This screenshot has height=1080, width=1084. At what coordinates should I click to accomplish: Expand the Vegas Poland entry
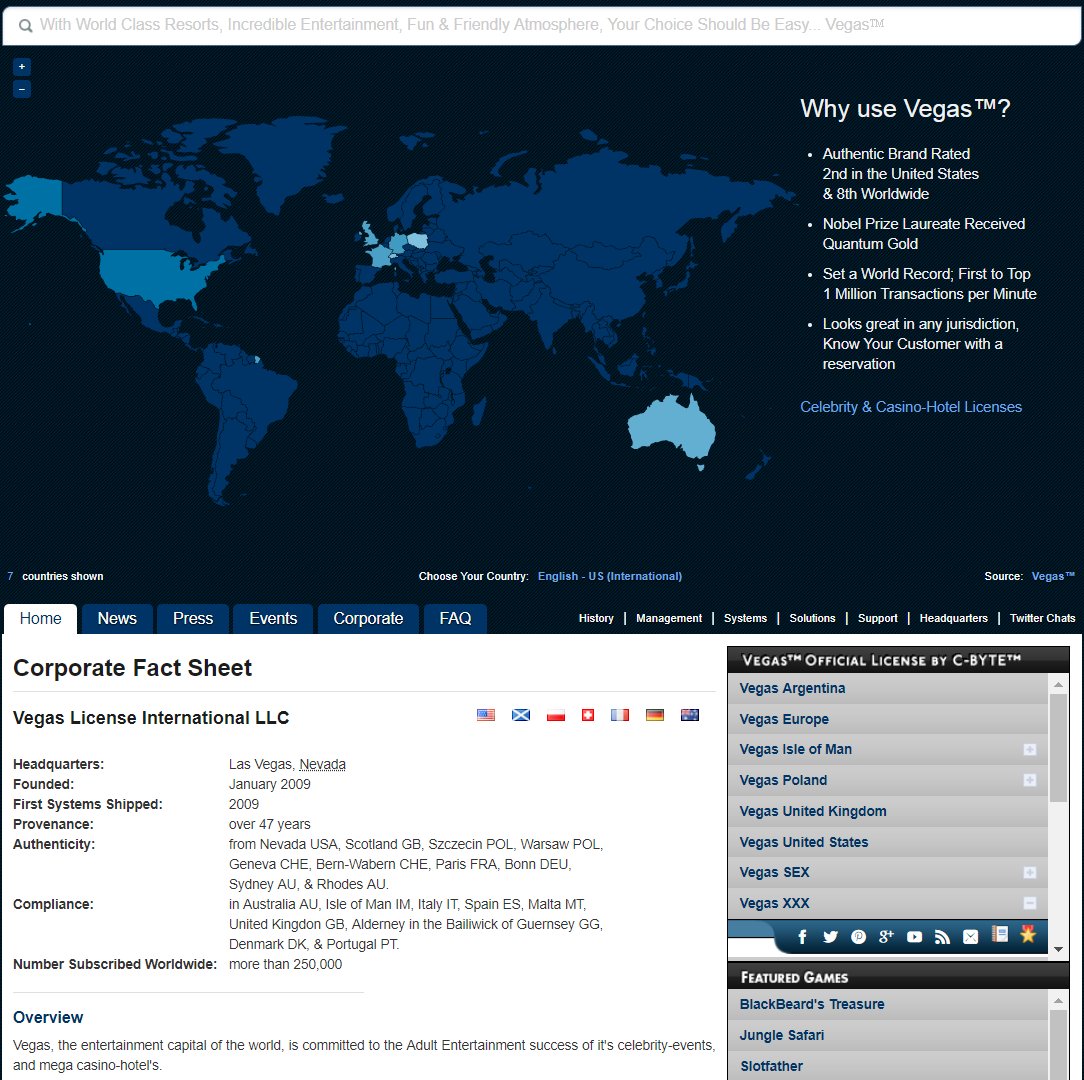pos(1029,780)
